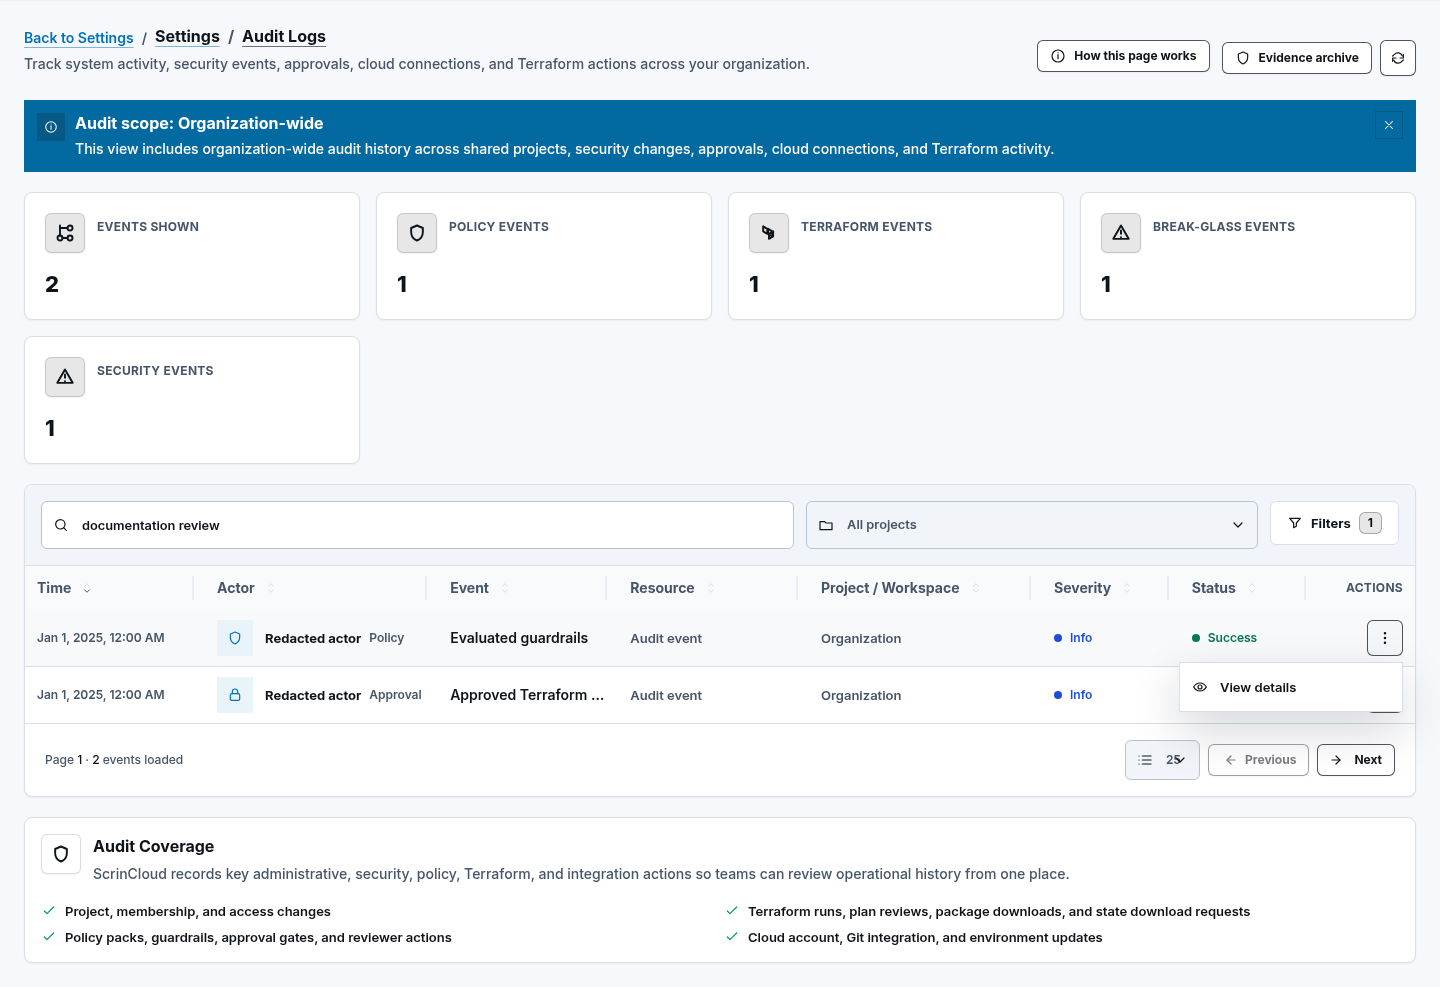Viewport: 1440px width, 987px height.
Task: Click the Events Shown card icon
Action: point(65,233)
